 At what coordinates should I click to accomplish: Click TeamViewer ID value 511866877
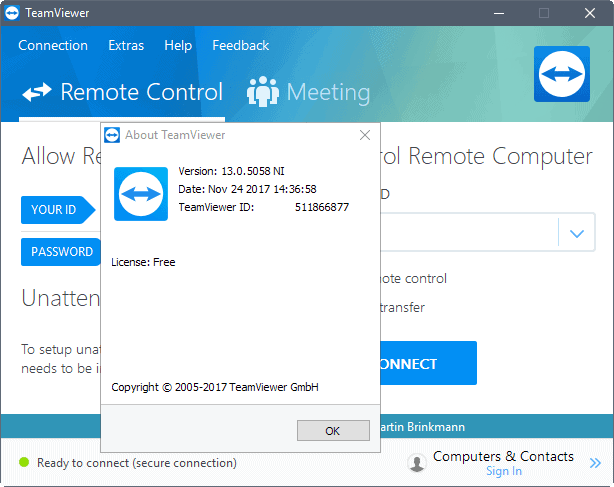pyautogui.click(x=321, y=207)
